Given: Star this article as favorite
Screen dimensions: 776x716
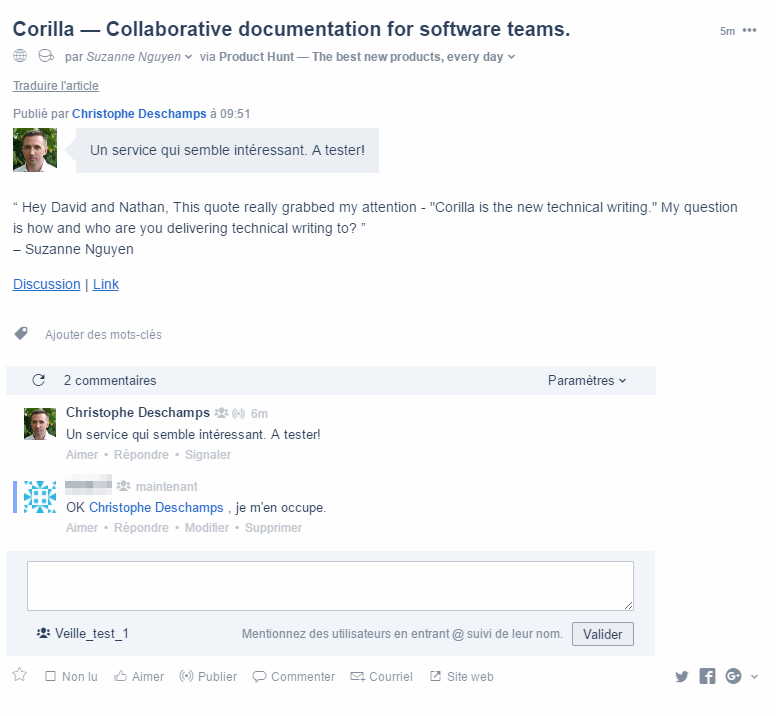Looking at the screenshot, I should pos(19,676).
